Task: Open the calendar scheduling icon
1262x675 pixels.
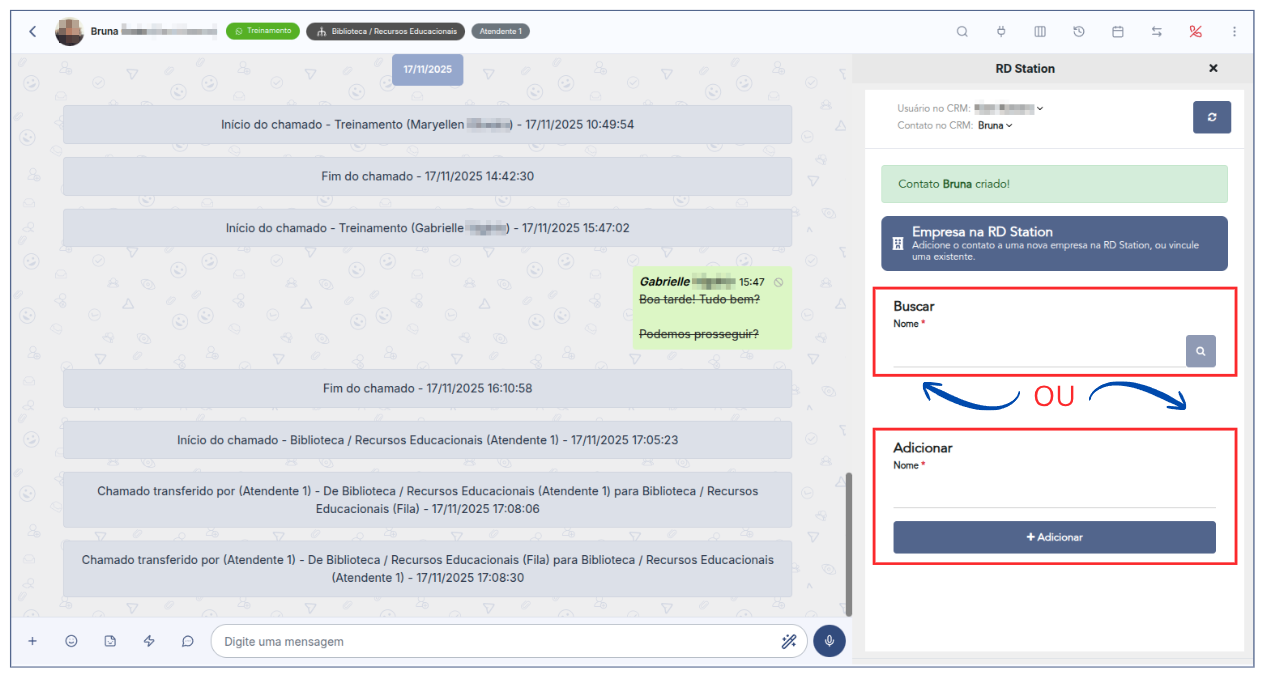Action: click(1118, 32)
